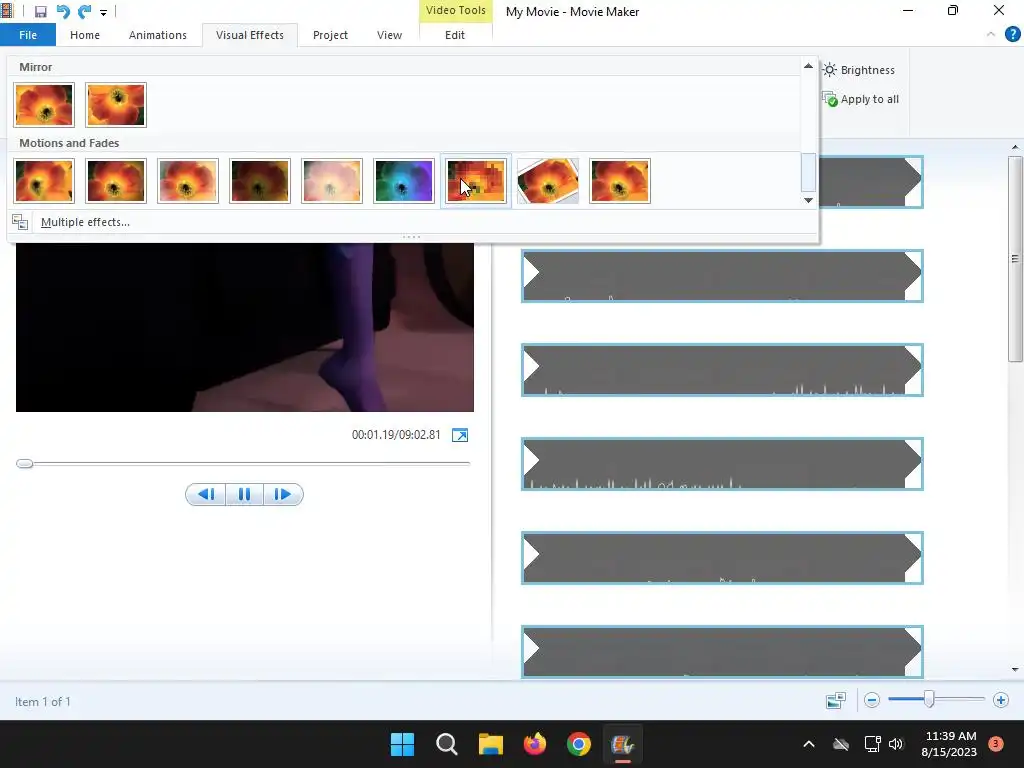This screenshot has height=768, width=1024.
Task: Click the Apply to all icon
Action: coord(829,99)
